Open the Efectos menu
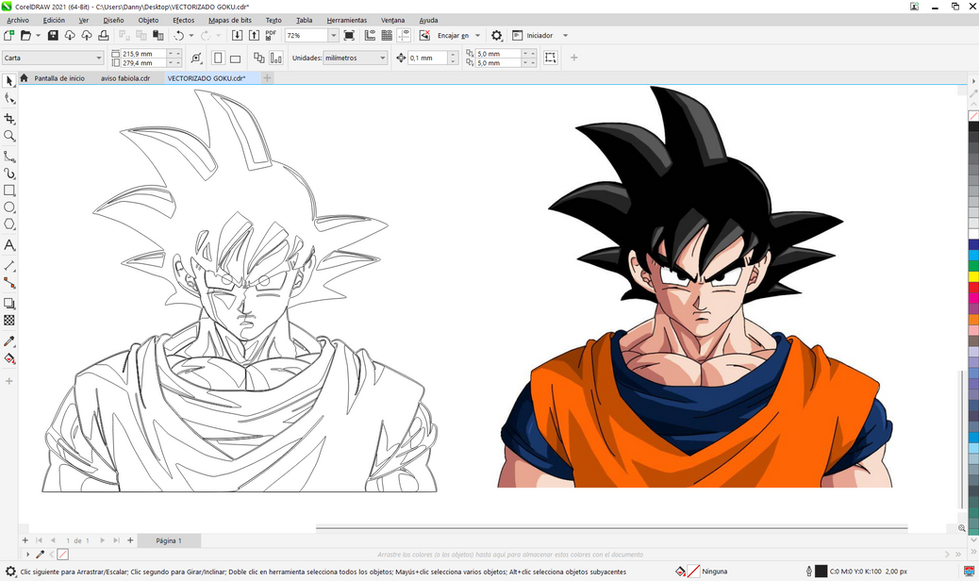This screenshot has width=979, height=581. click(x=183, y=20)
